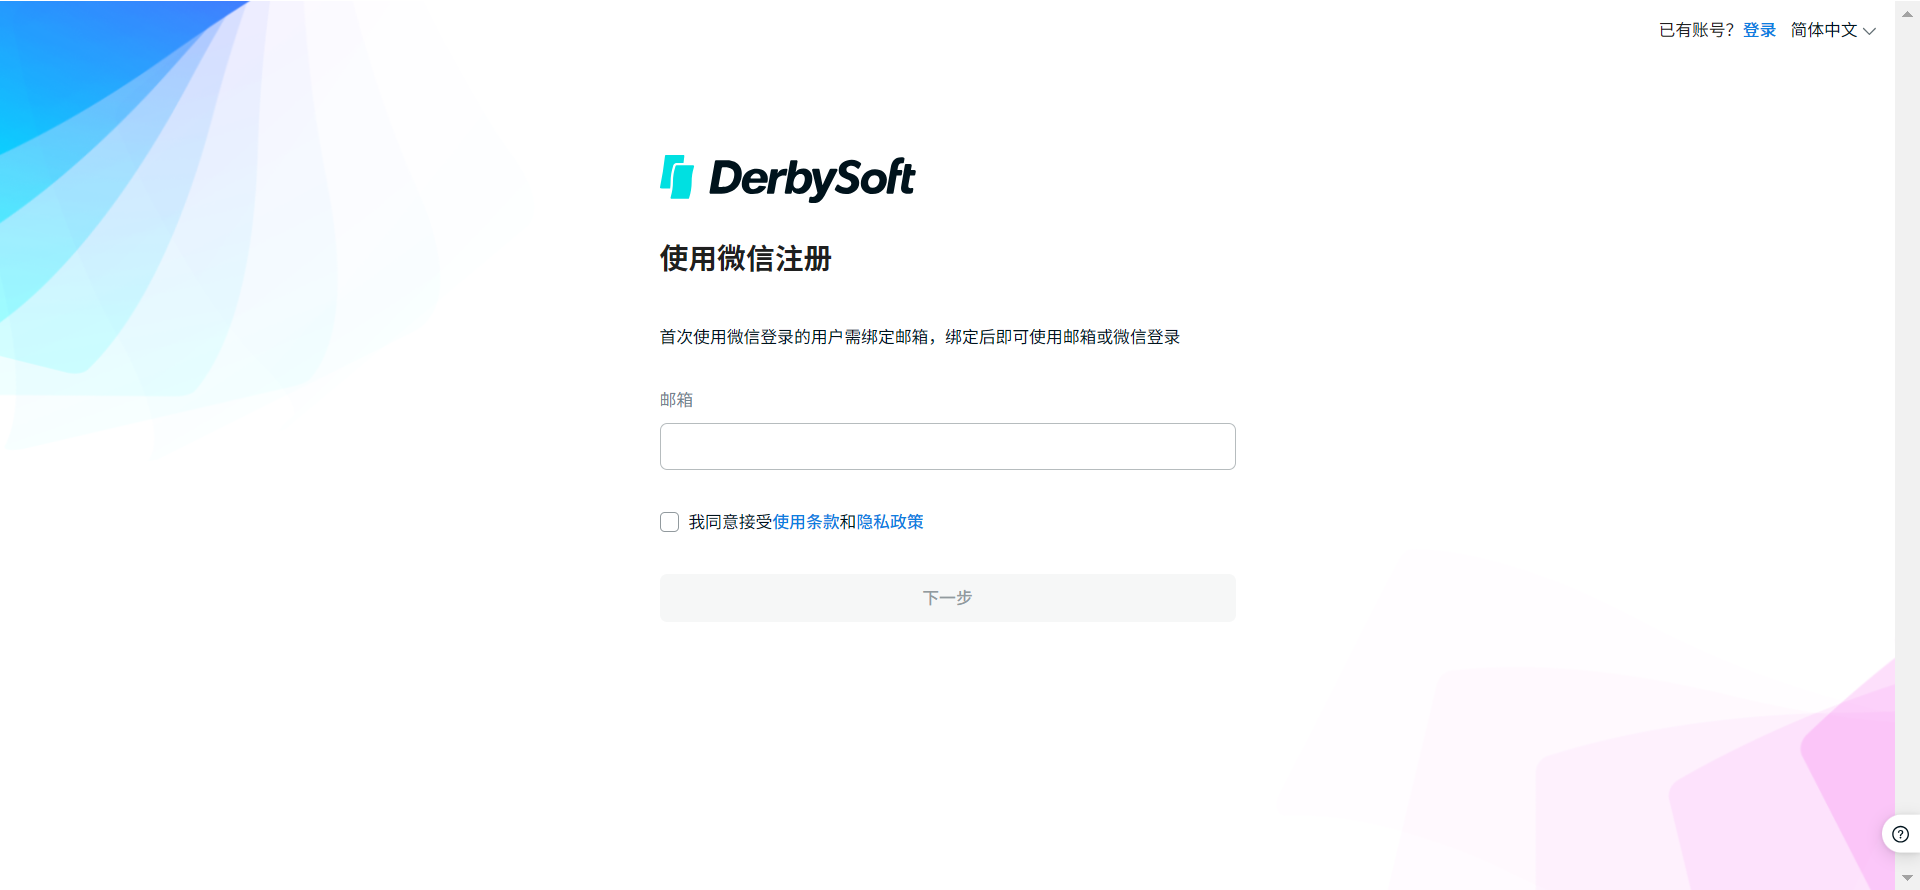Click the chevron beside 简体中文
Screen dimensions: 1920x890
pos(1869,31)
